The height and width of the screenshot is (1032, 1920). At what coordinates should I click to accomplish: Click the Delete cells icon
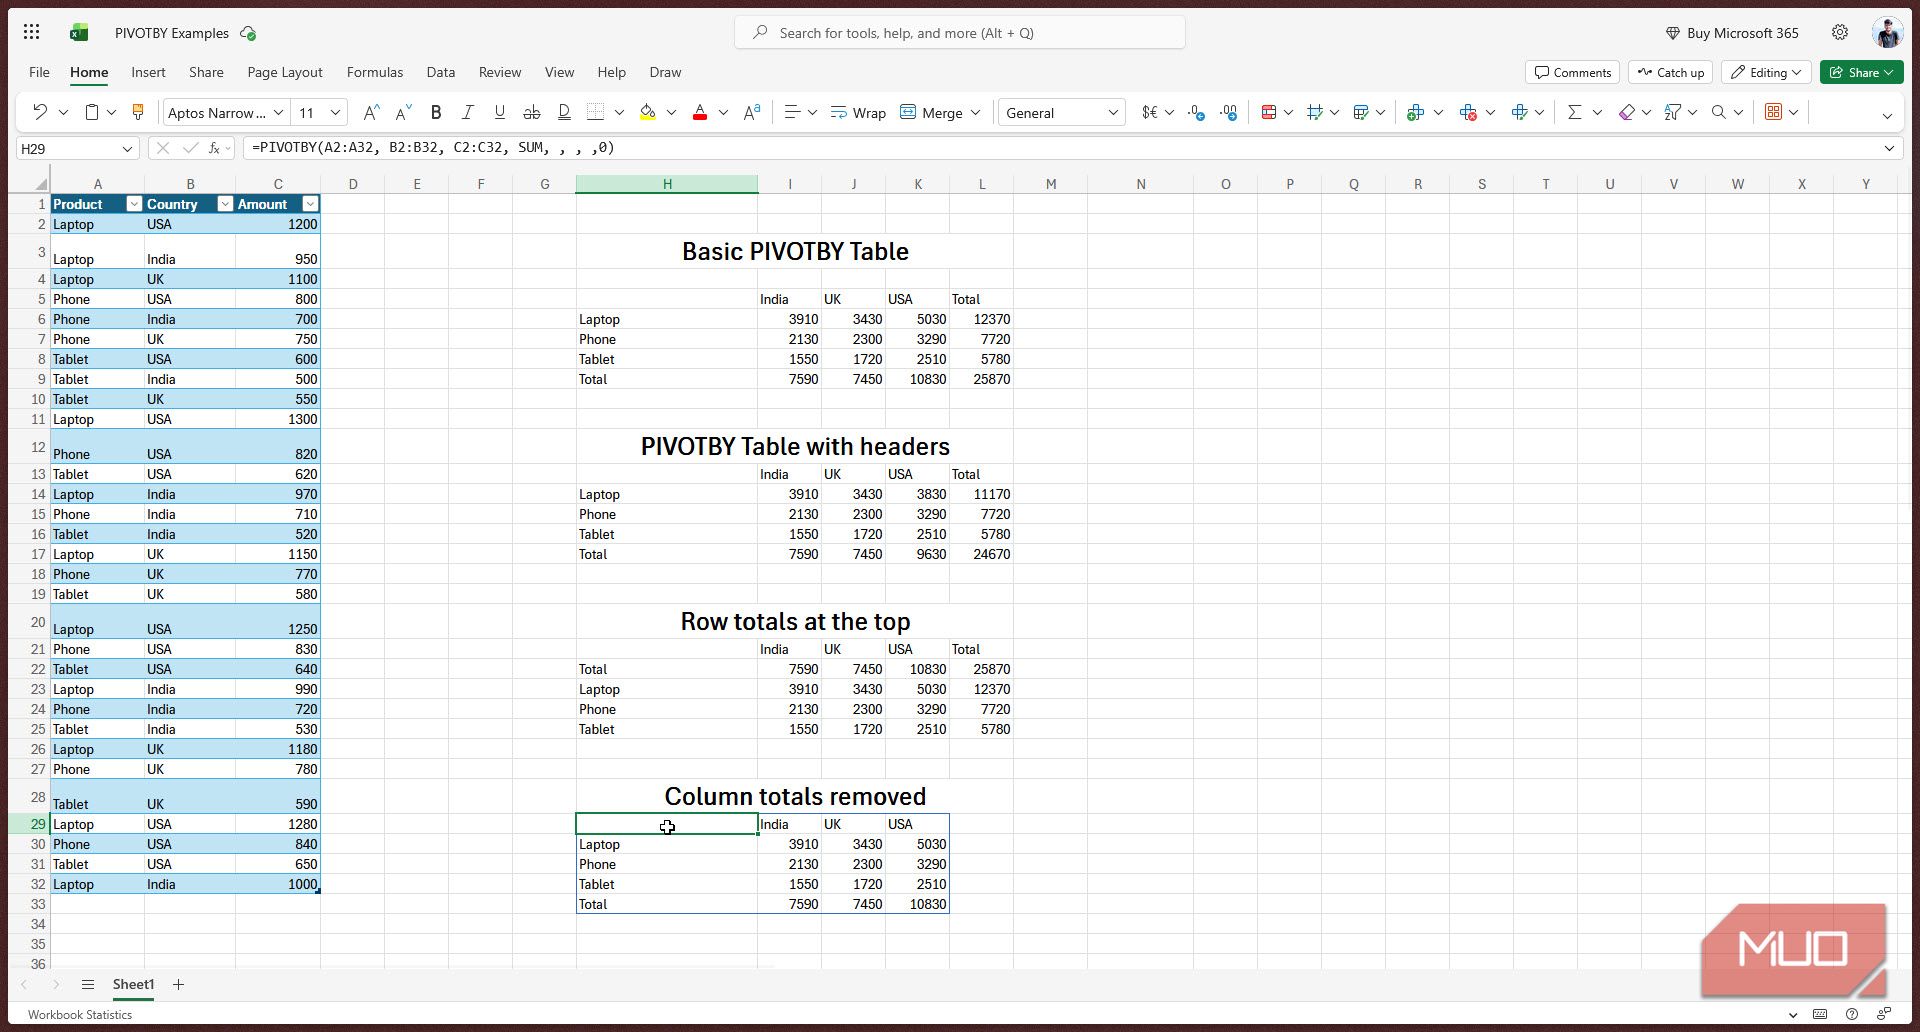click(1468, 112)
